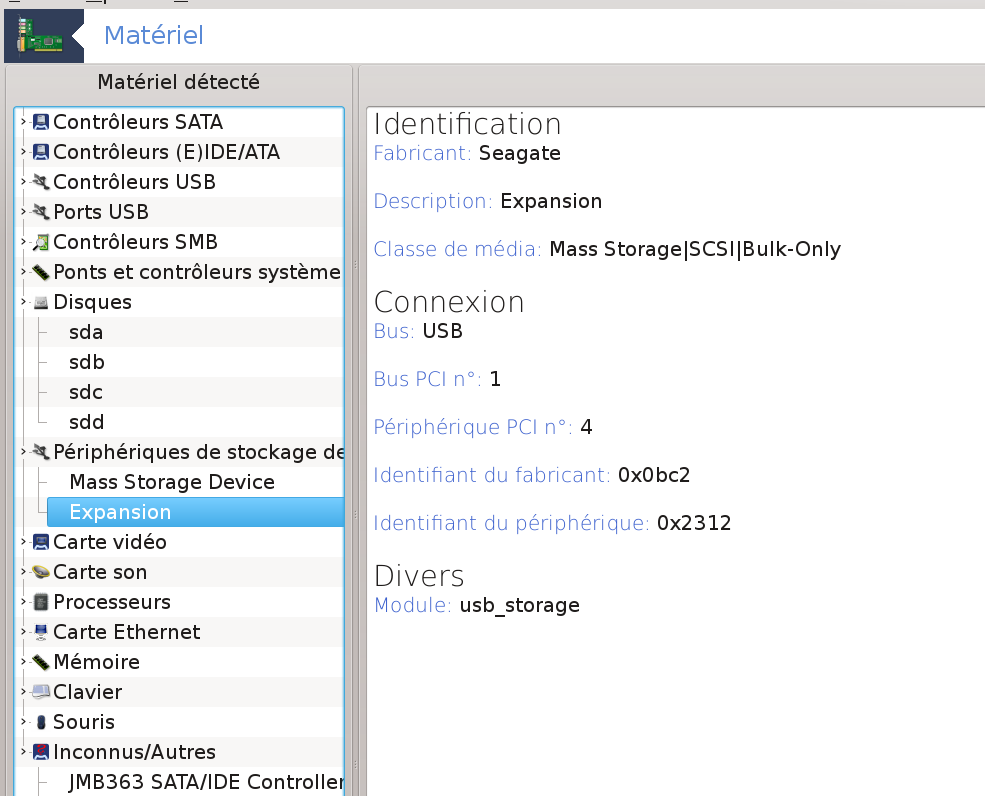Screen dimensions: 985x796
Task: Click the Carte vidéo monitor icon
Action: pyautogui.click(x=41, y=543)
